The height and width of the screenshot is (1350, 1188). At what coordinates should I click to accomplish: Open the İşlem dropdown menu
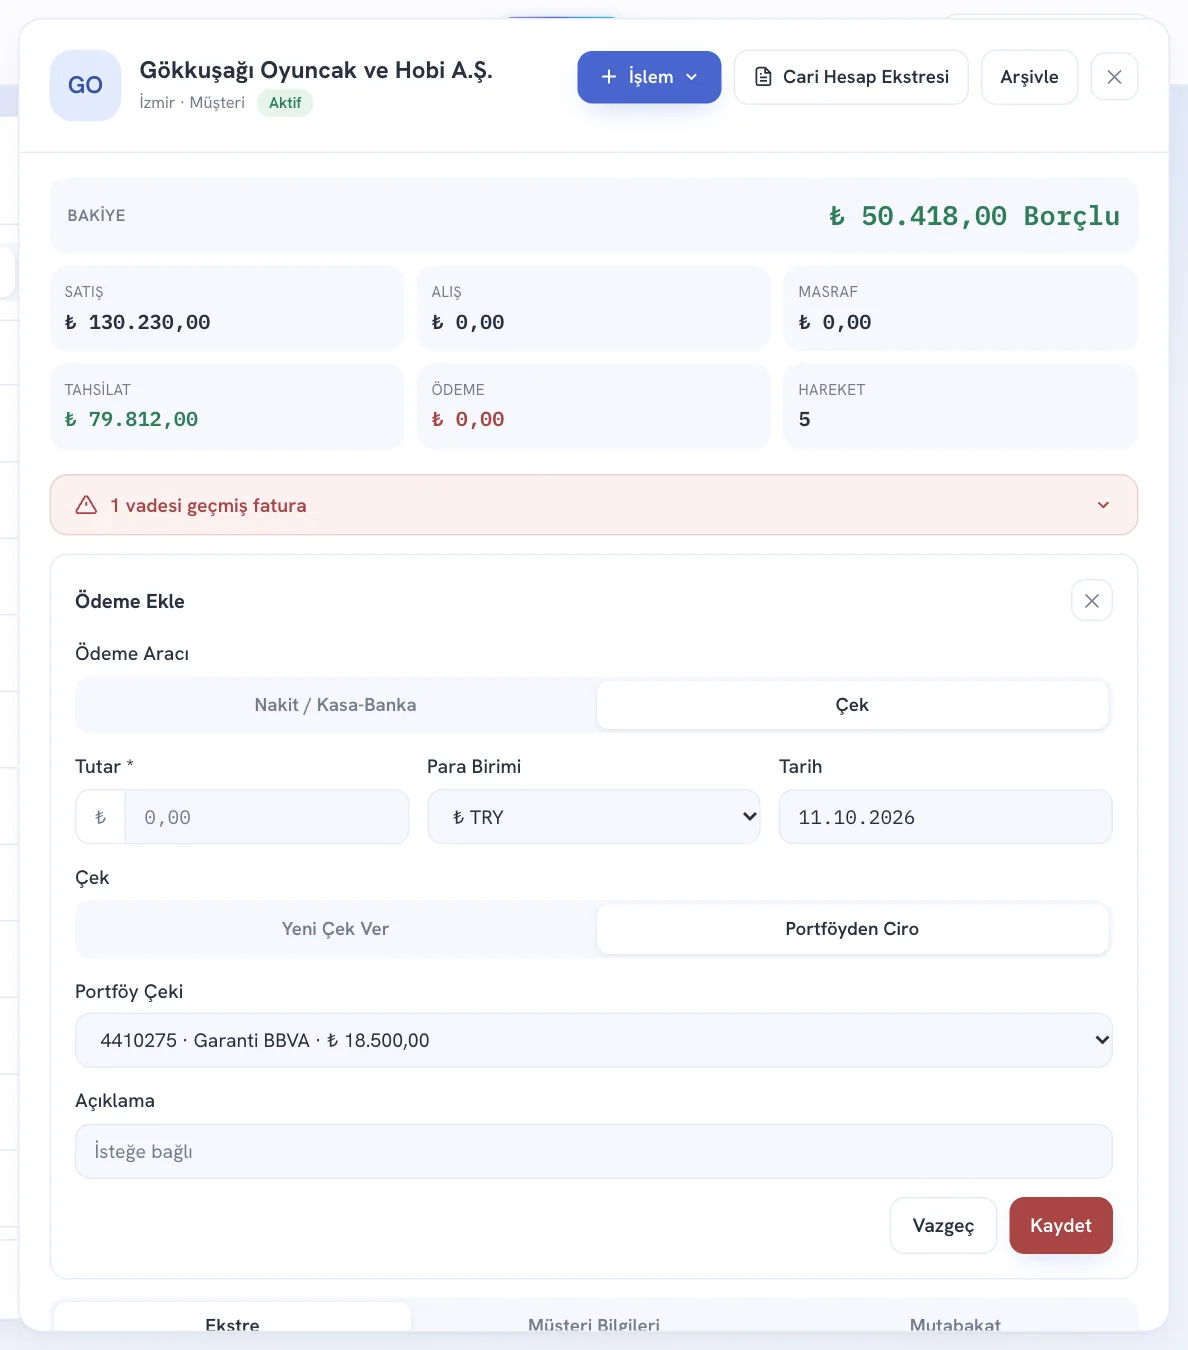point(649,77)
